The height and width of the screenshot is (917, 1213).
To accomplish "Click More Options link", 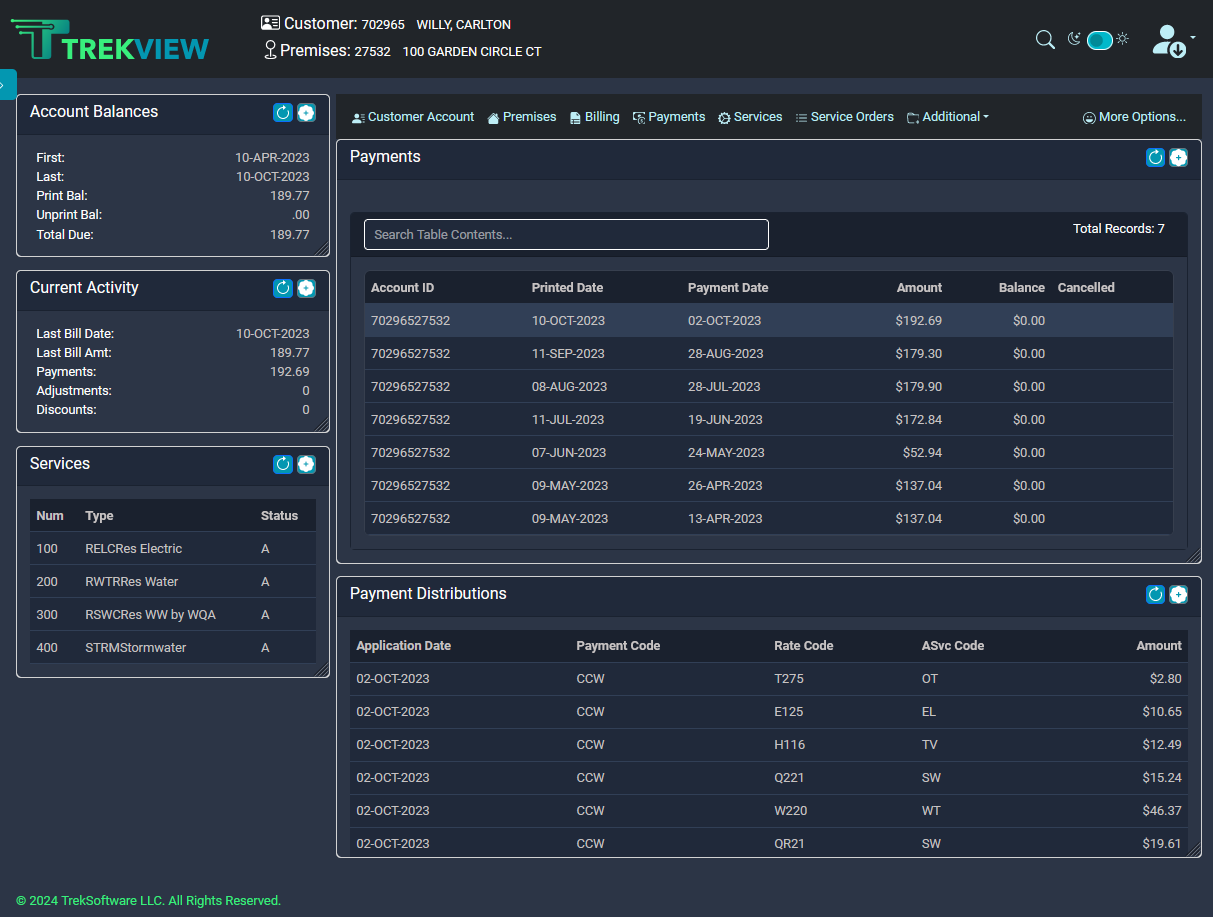I will click(x=1134, y=117).
